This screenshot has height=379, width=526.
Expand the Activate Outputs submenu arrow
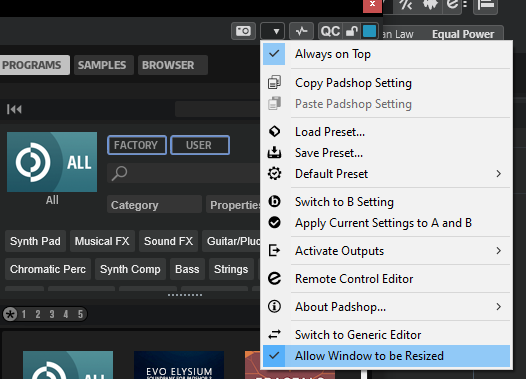pyautogui.click(x=499, y=251)
